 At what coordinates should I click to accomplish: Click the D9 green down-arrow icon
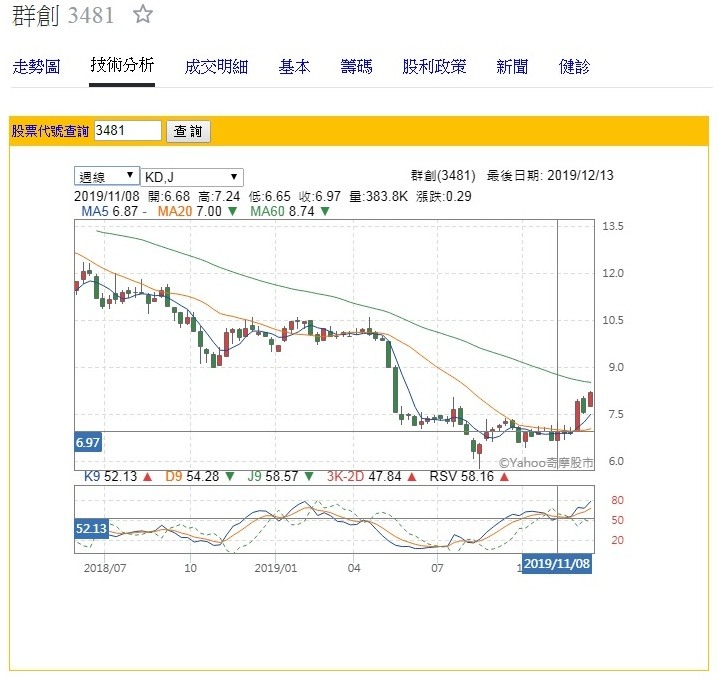(x=230, y=478)
